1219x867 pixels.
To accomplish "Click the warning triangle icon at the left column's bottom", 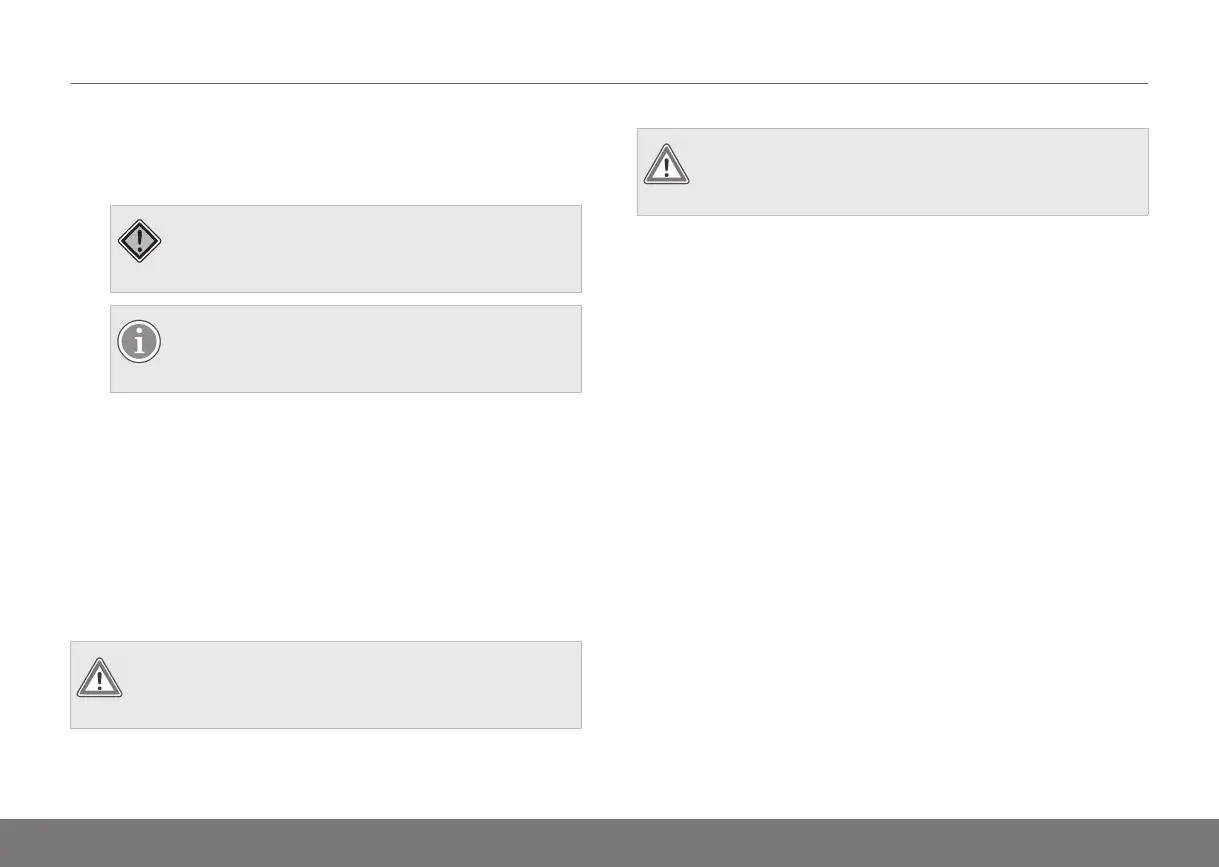I will point(99,677).
